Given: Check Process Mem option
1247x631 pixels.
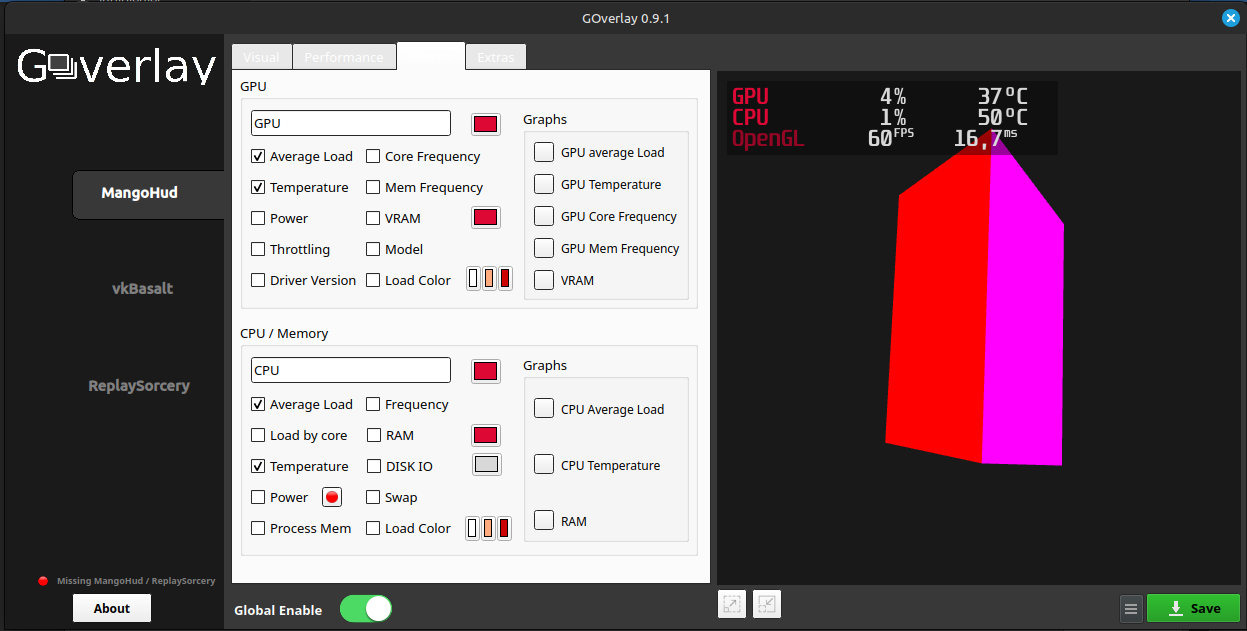Looking at the screenshot, I should click(x=258, y=528).
